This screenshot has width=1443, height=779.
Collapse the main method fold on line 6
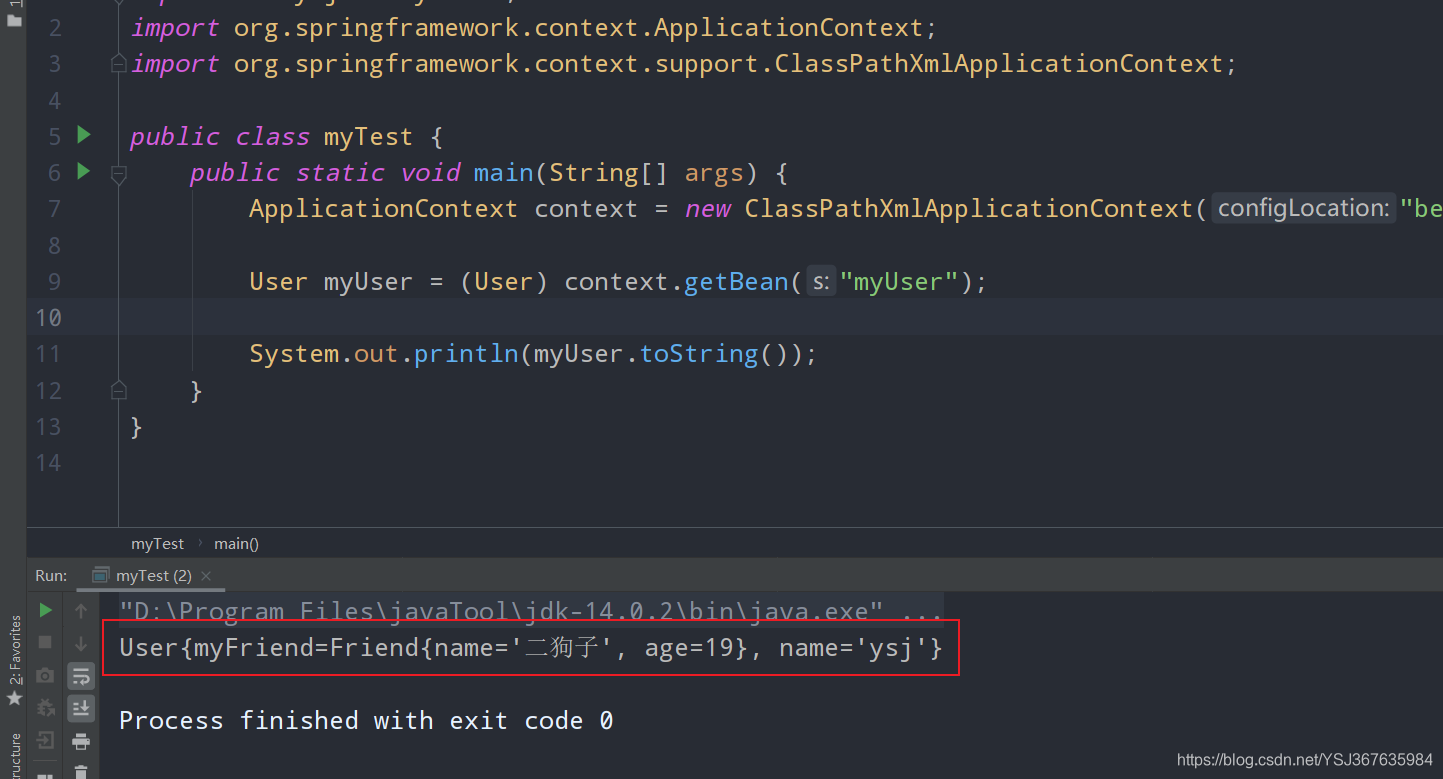118,174
